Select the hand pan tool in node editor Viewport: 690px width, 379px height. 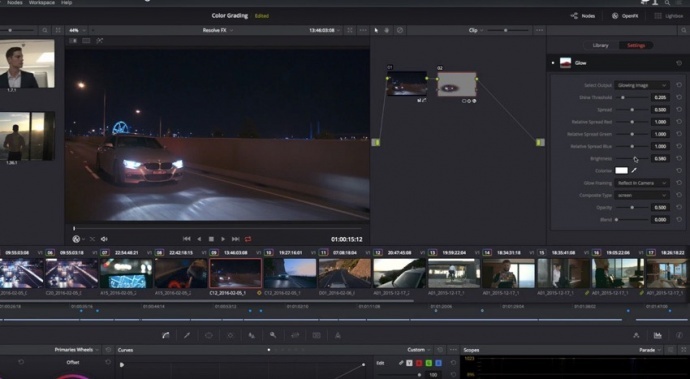[387, 30]
